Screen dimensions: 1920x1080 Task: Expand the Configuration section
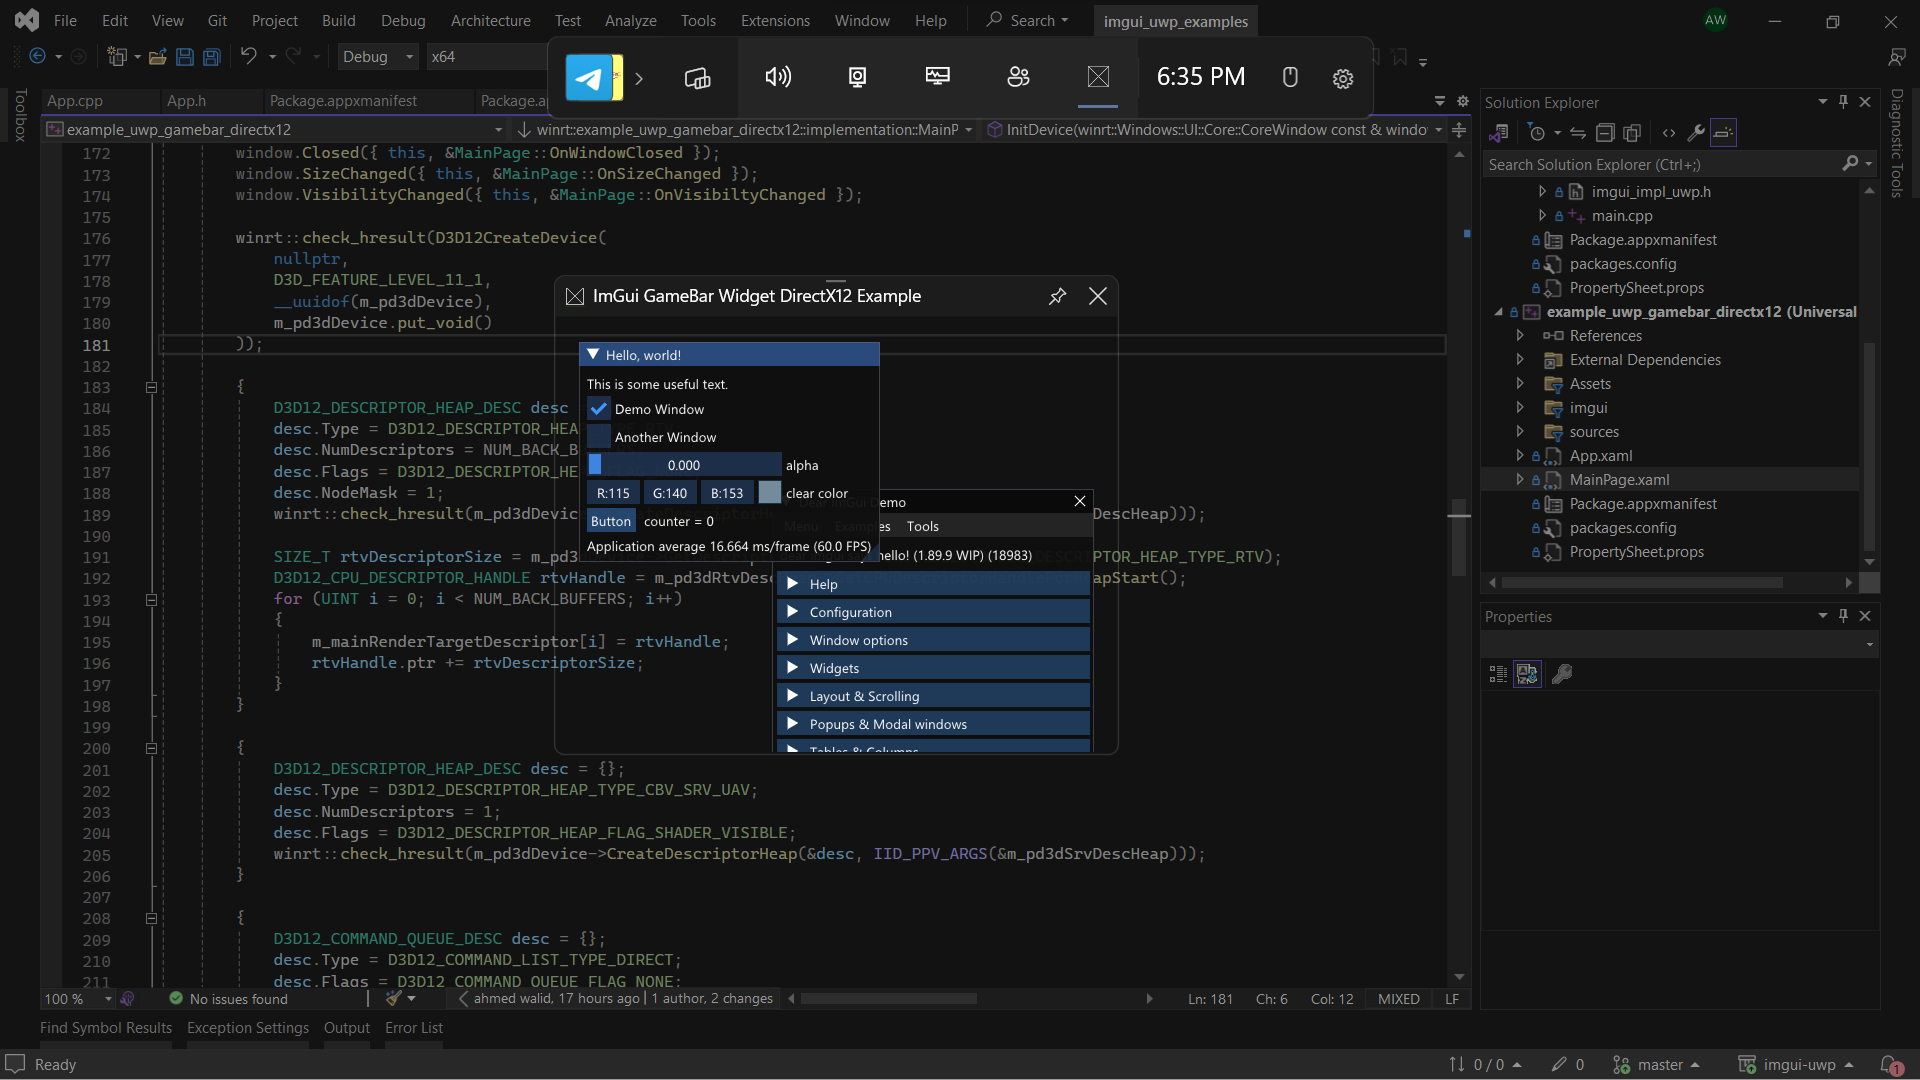coord(933,612)
